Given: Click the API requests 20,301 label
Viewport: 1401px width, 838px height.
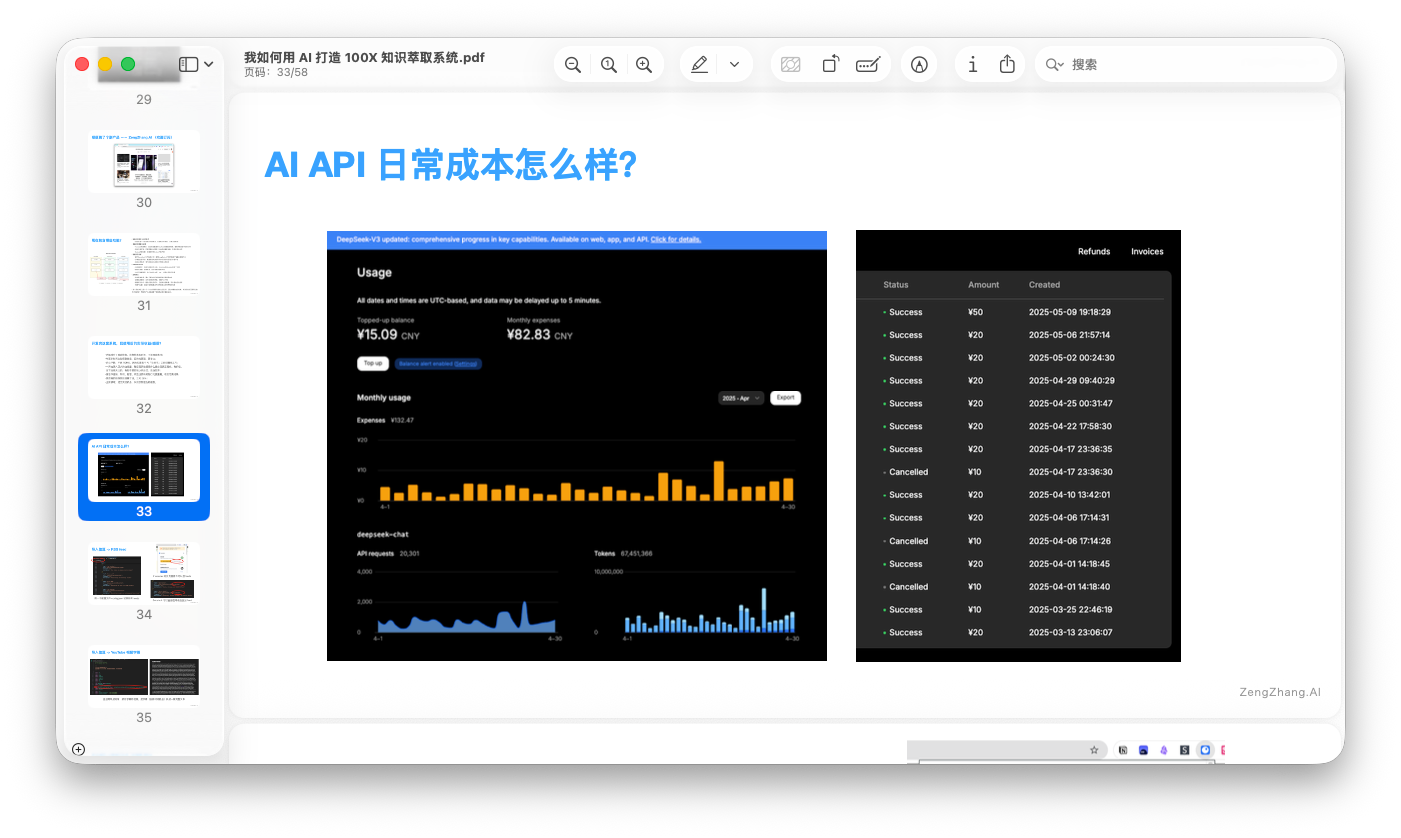Looking at the screenshot, I should pos(388,552).
